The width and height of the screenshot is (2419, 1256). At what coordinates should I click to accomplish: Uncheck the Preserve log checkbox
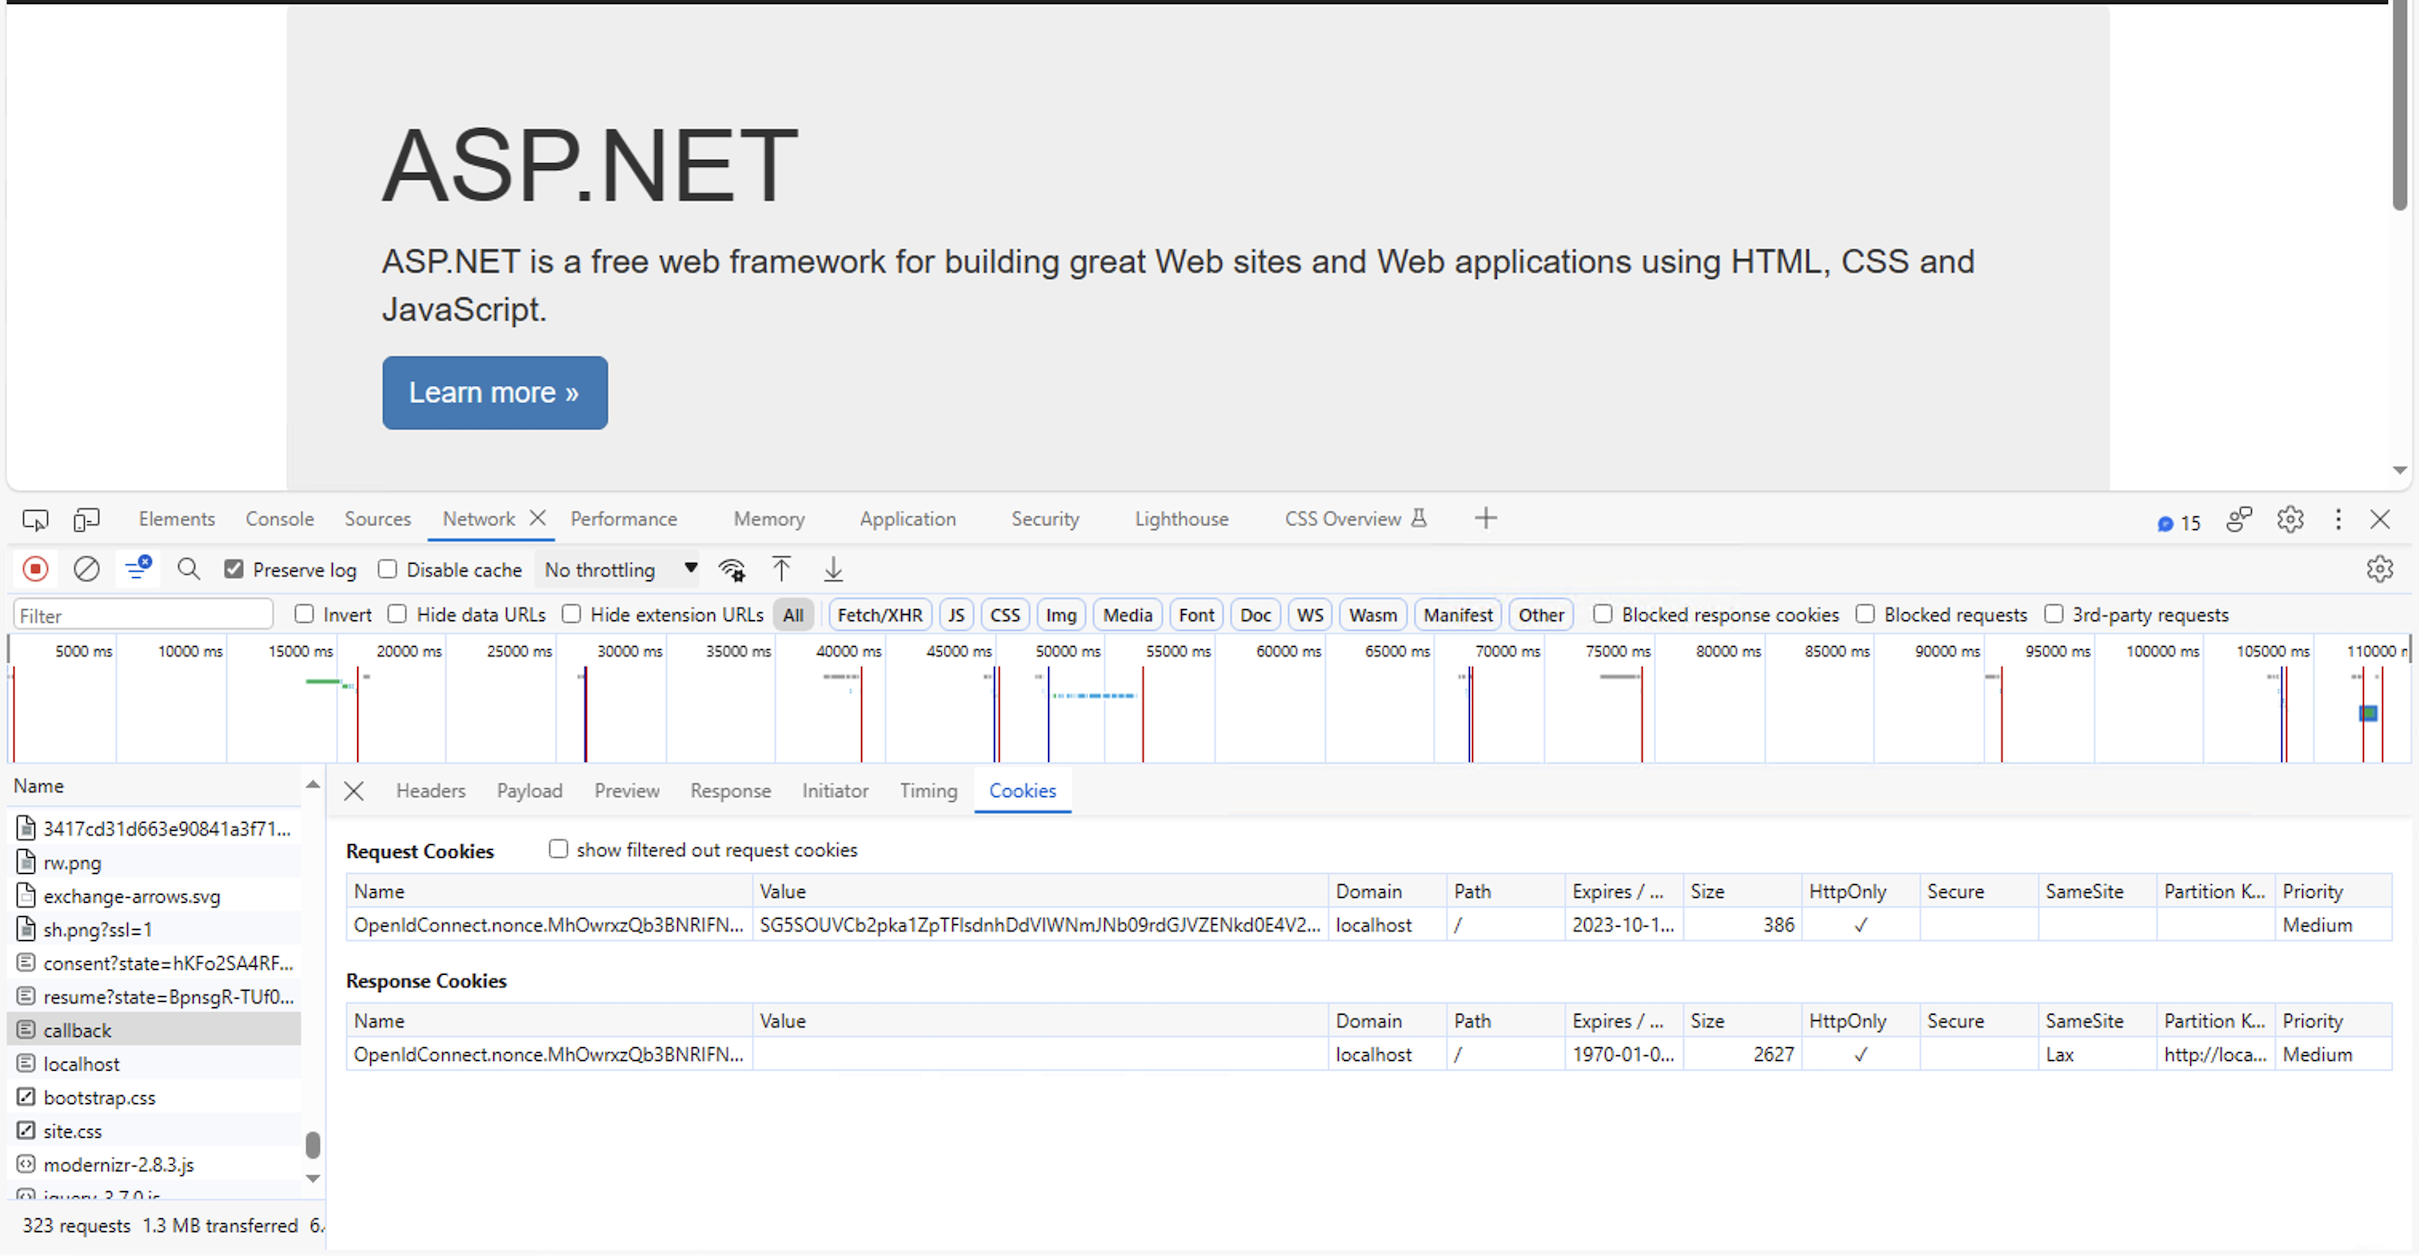tap(234, 569)
